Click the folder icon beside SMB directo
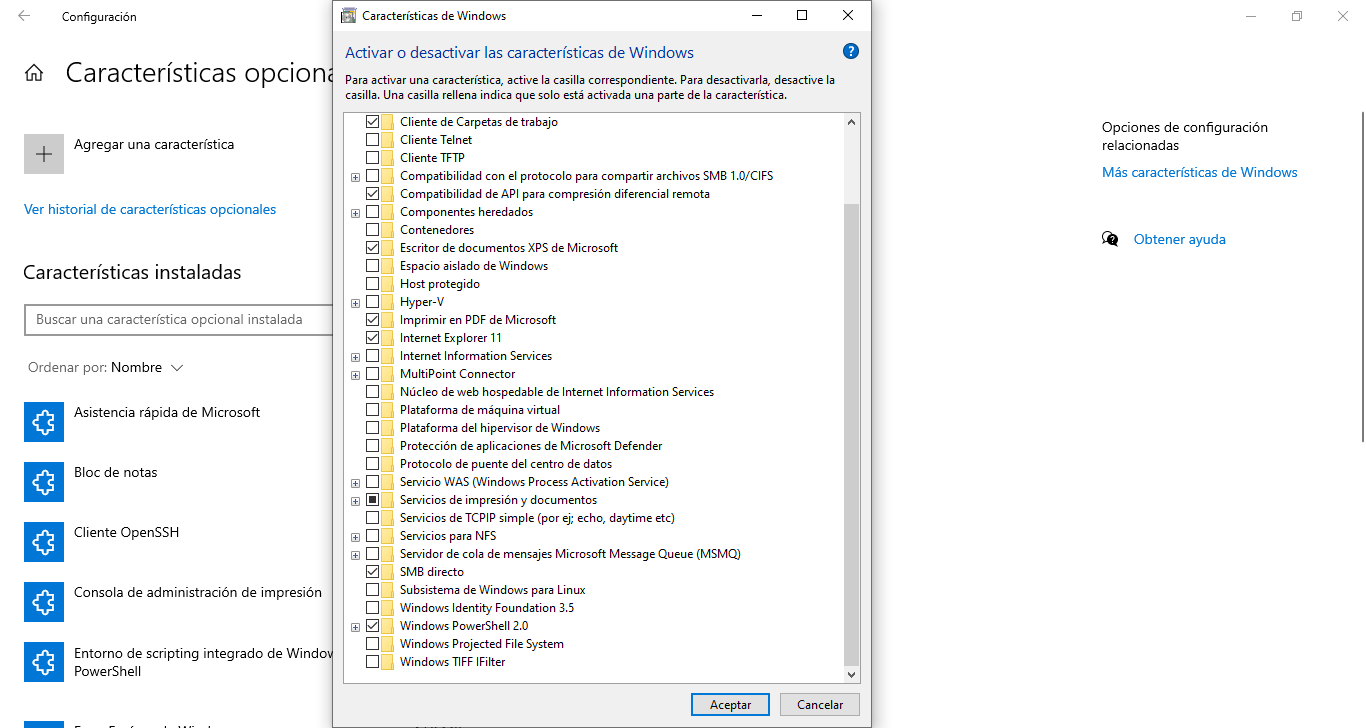Screen dimensions: 1366x728 coord(387,572)
